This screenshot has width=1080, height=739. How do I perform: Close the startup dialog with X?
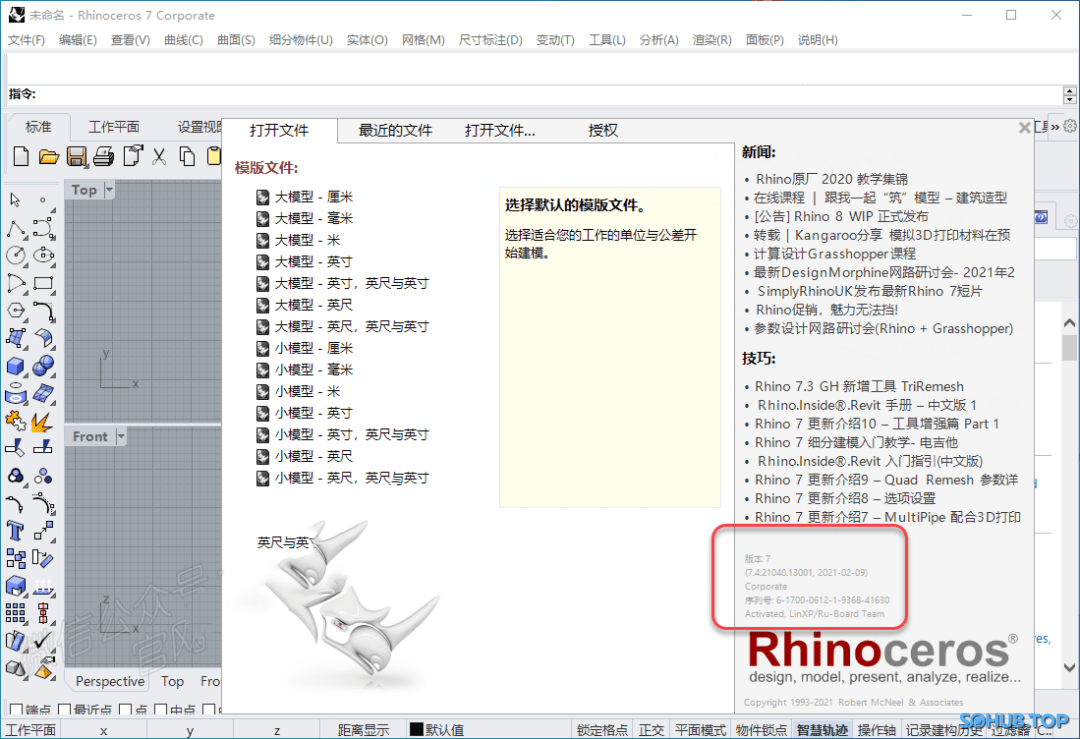click(x=1024, y=127)
